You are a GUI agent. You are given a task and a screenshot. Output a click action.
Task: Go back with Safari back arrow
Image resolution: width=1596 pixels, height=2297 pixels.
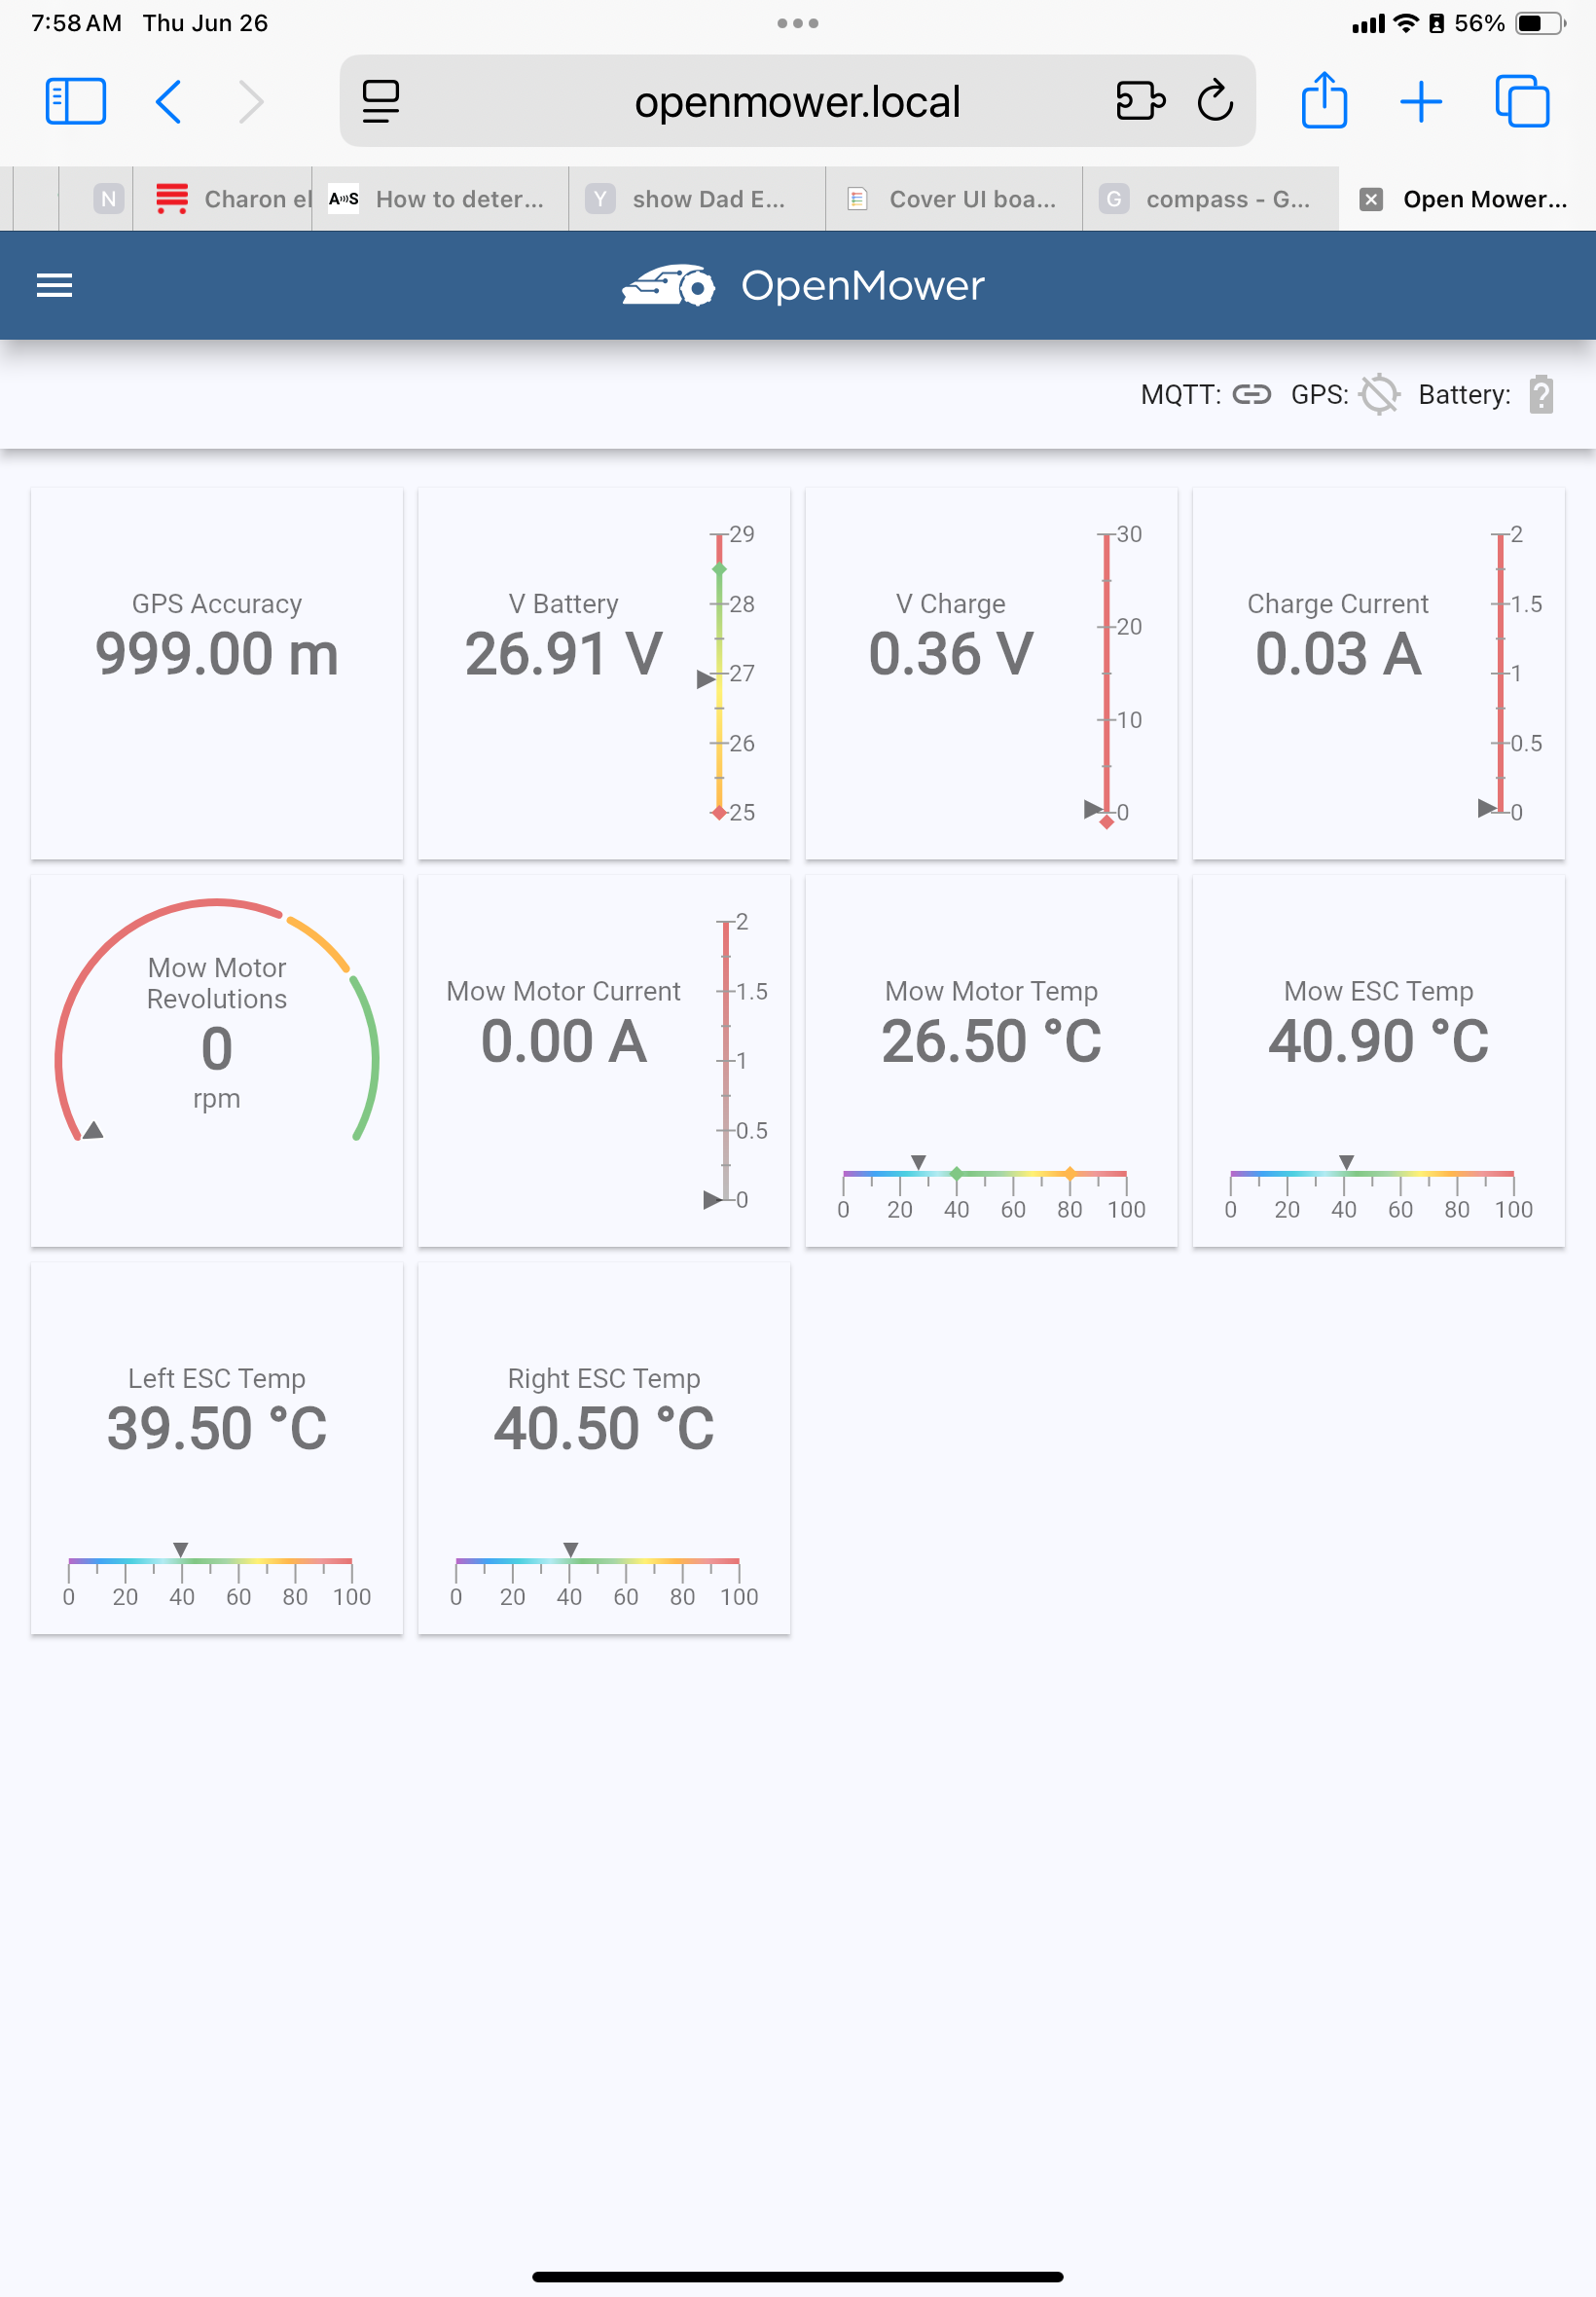[169, 101]
